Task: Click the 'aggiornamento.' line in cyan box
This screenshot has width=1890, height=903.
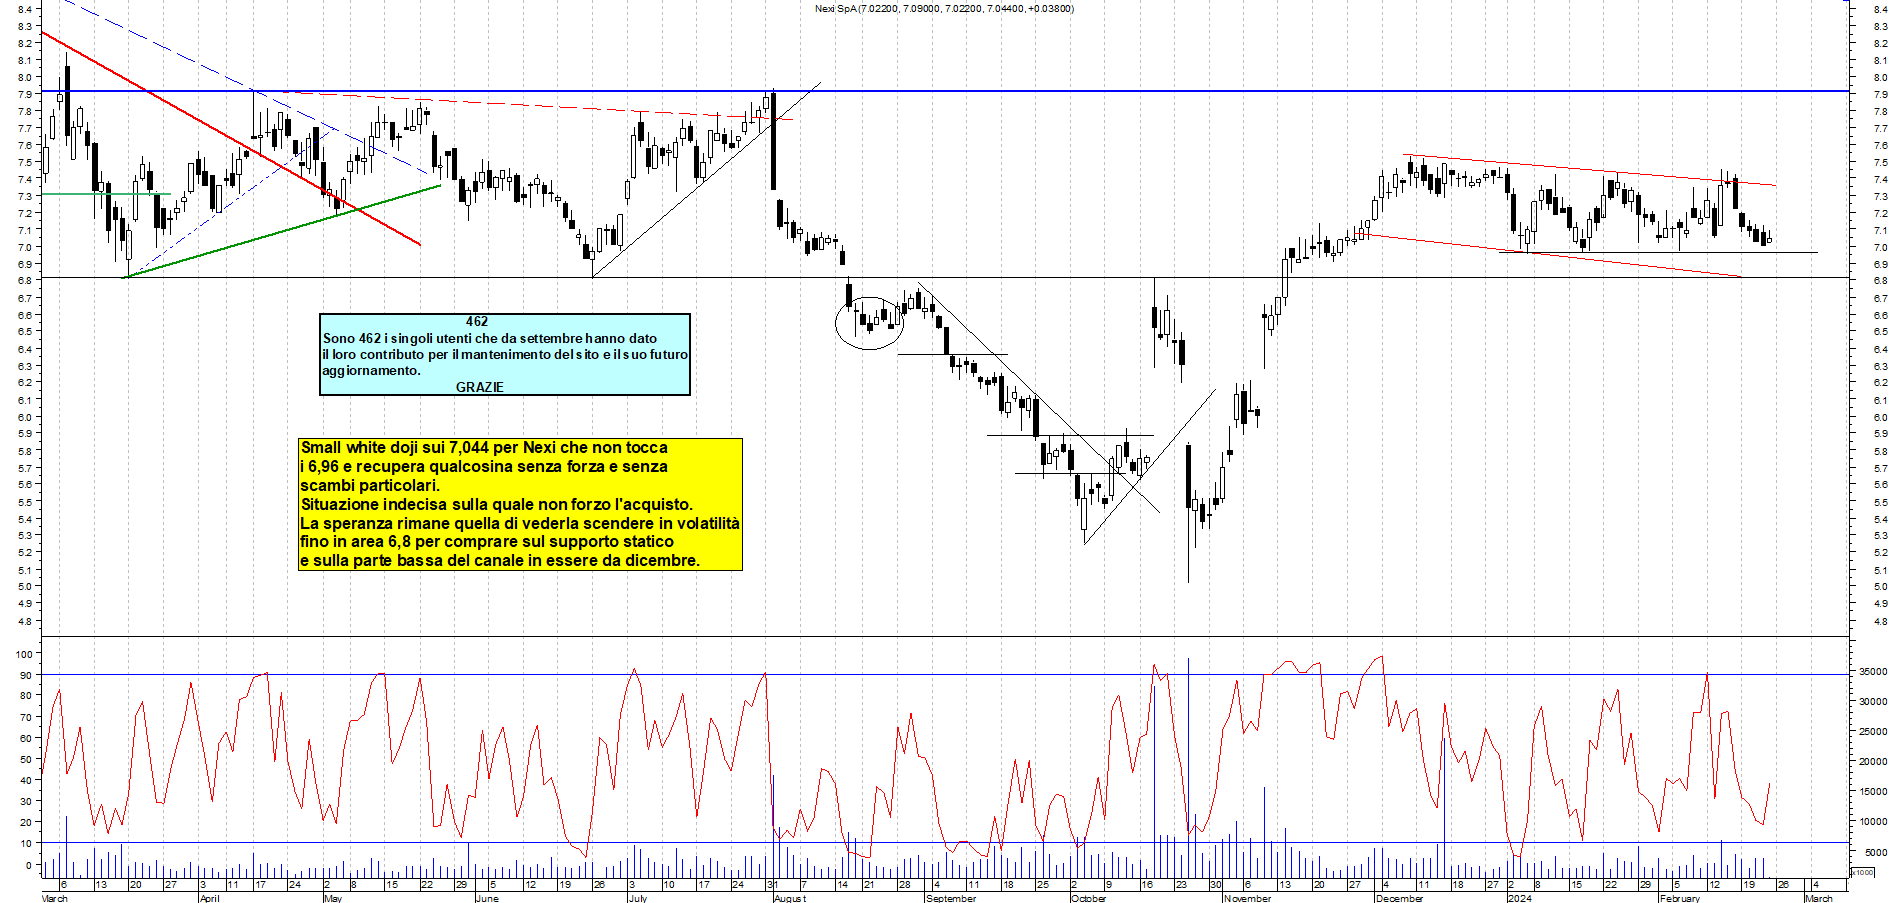Action: pyautogui.click(x=371, y=370)
